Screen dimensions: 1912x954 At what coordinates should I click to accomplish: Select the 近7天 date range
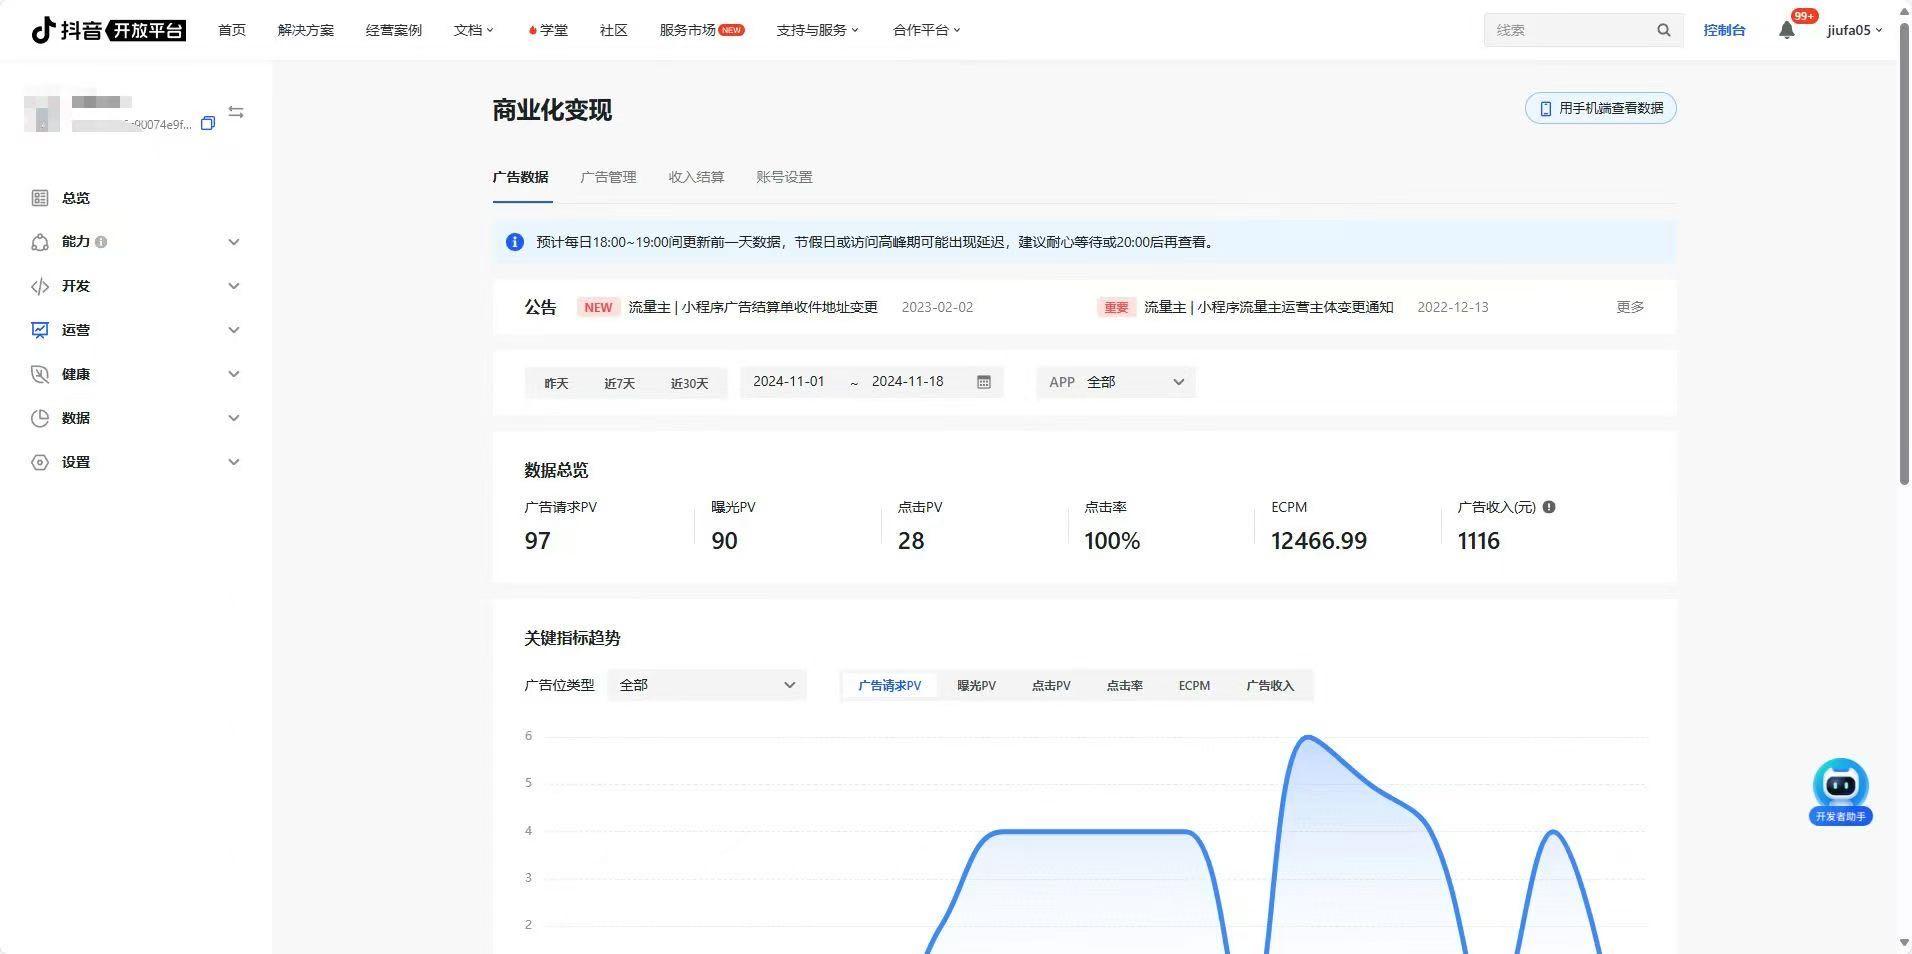click(619, 383)
